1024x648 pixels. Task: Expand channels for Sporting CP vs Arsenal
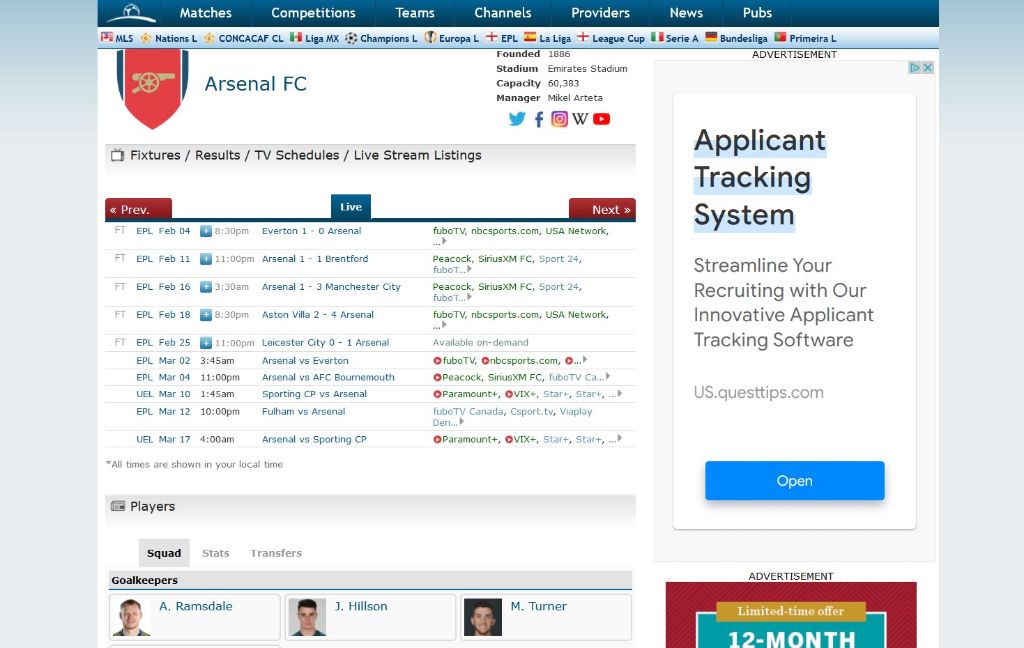point(619,393)
